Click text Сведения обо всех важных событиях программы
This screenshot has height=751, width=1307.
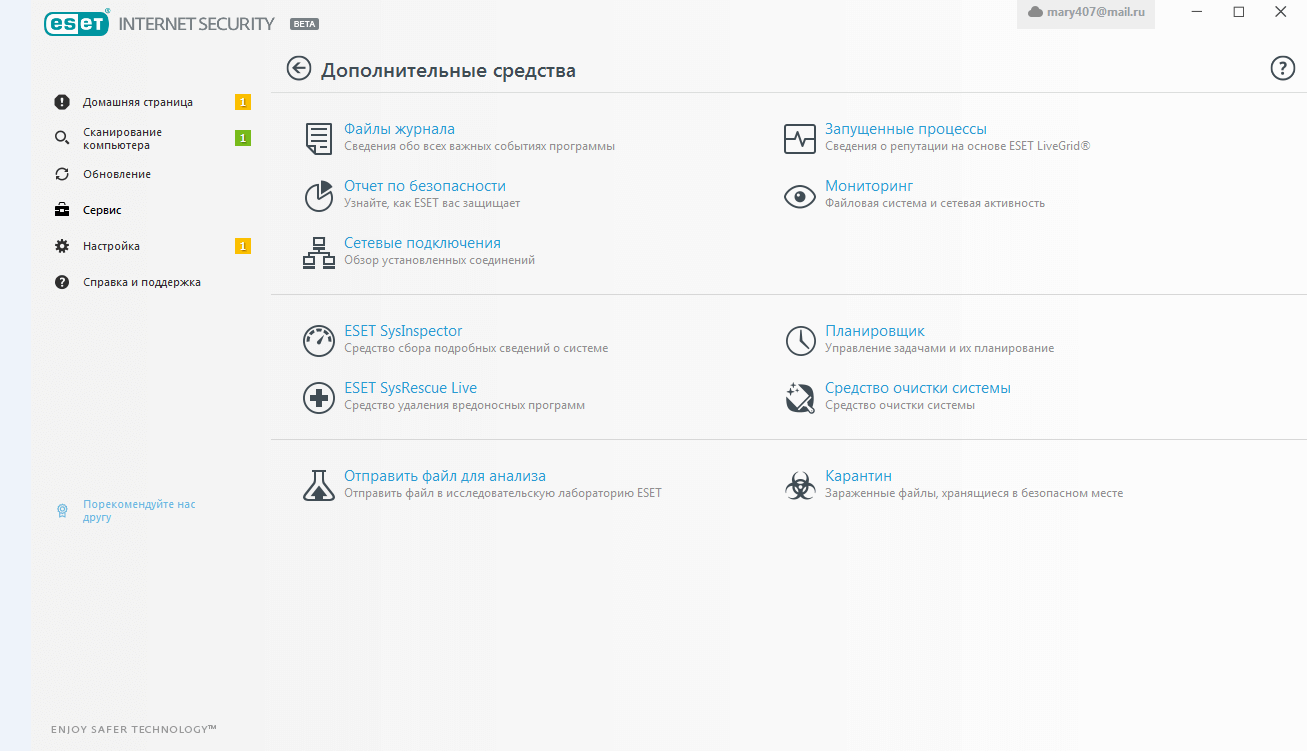click(479, 146)
